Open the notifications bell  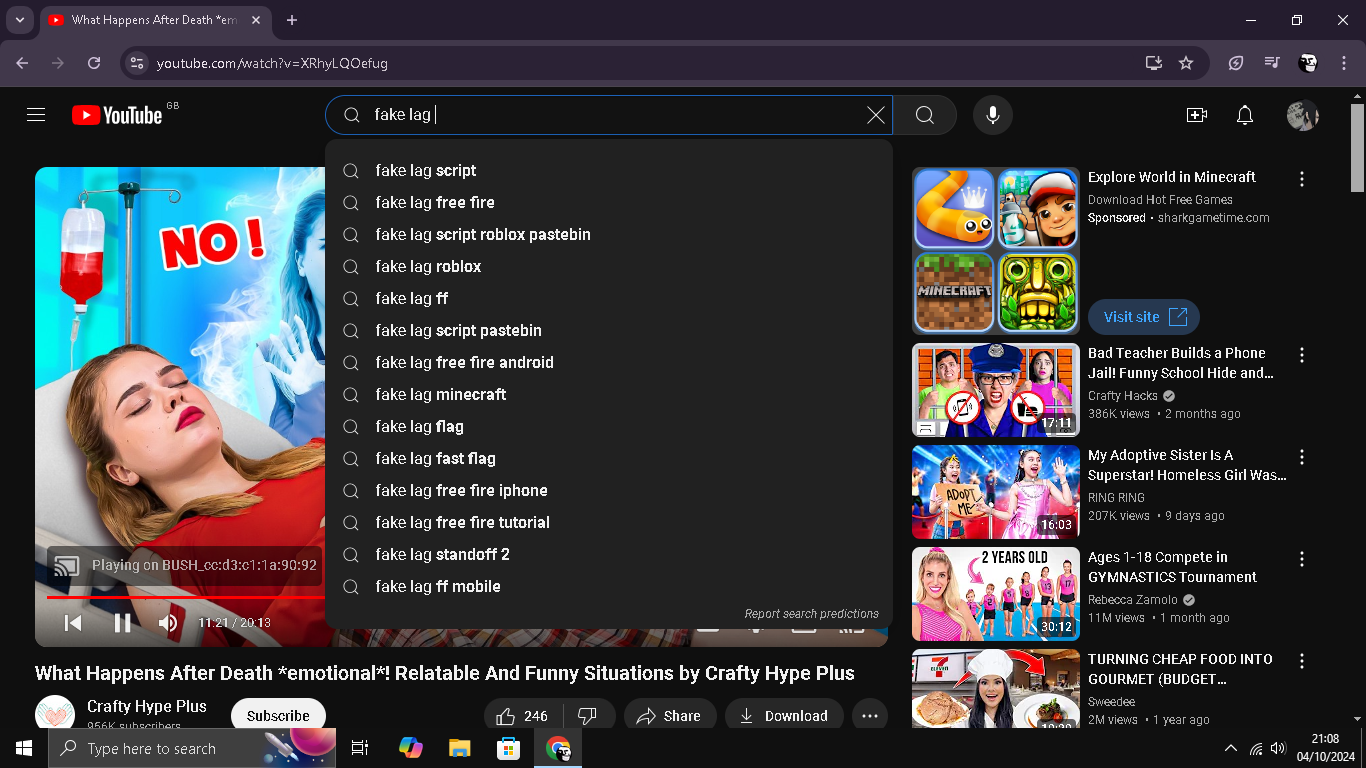(x=1245, y=115)
